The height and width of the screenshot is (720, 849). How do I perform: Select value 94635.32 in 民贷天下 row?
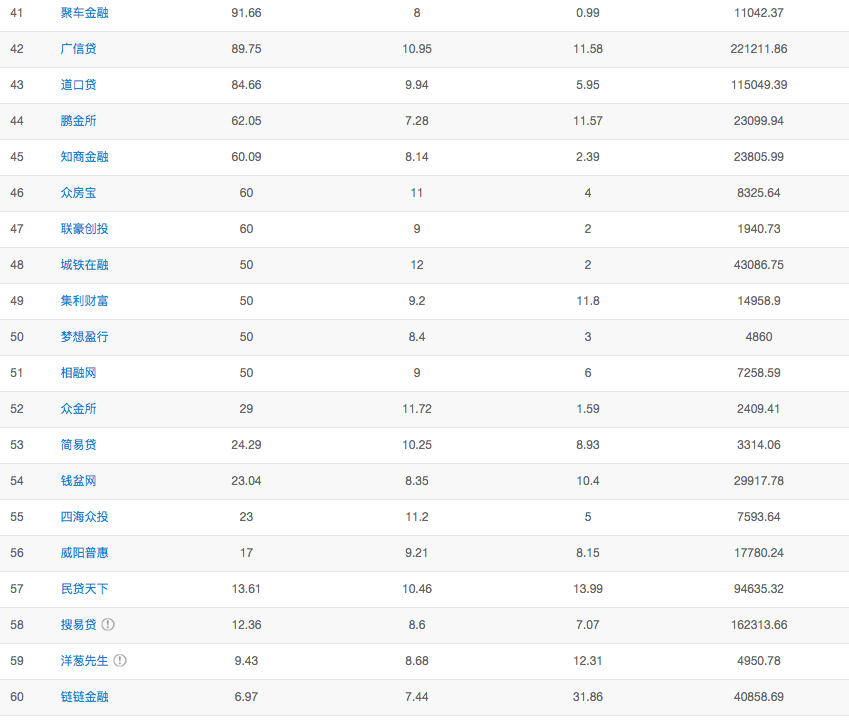pyautogui.click(x=759, y=588)
